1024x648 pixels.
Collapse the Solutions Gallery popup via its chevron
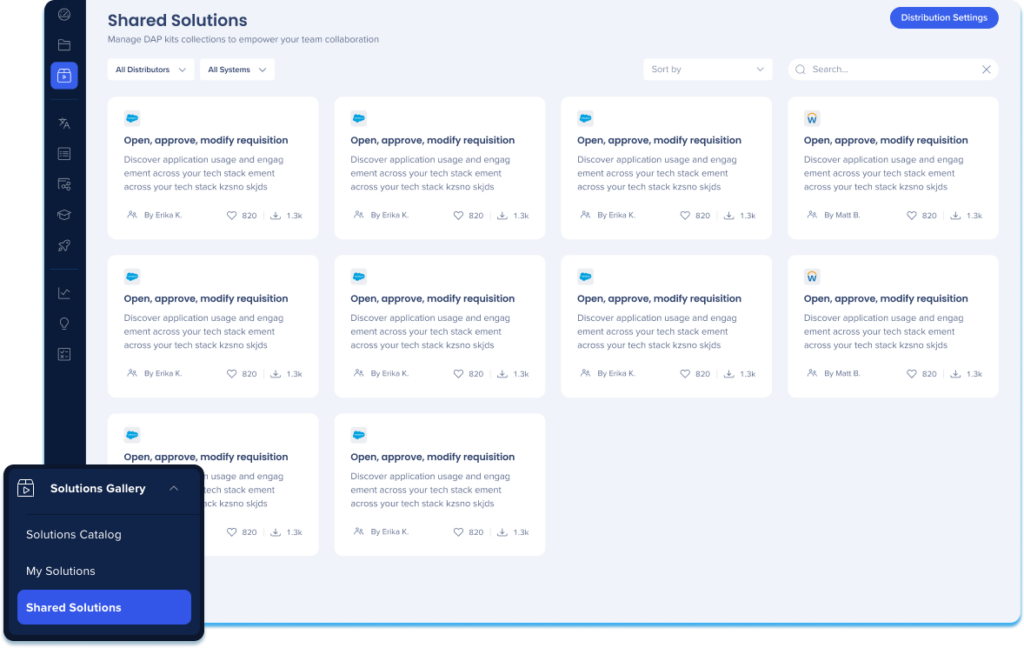coord(173,488)
